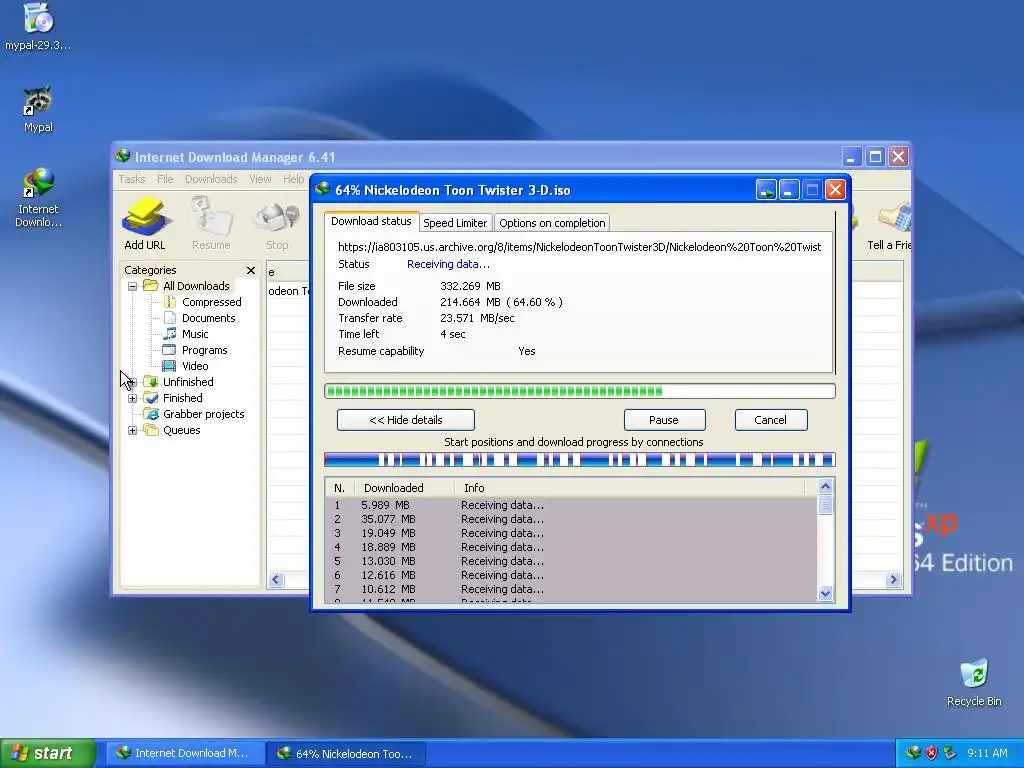Click the Start button

pyautogui.click(x=47, y=753)
